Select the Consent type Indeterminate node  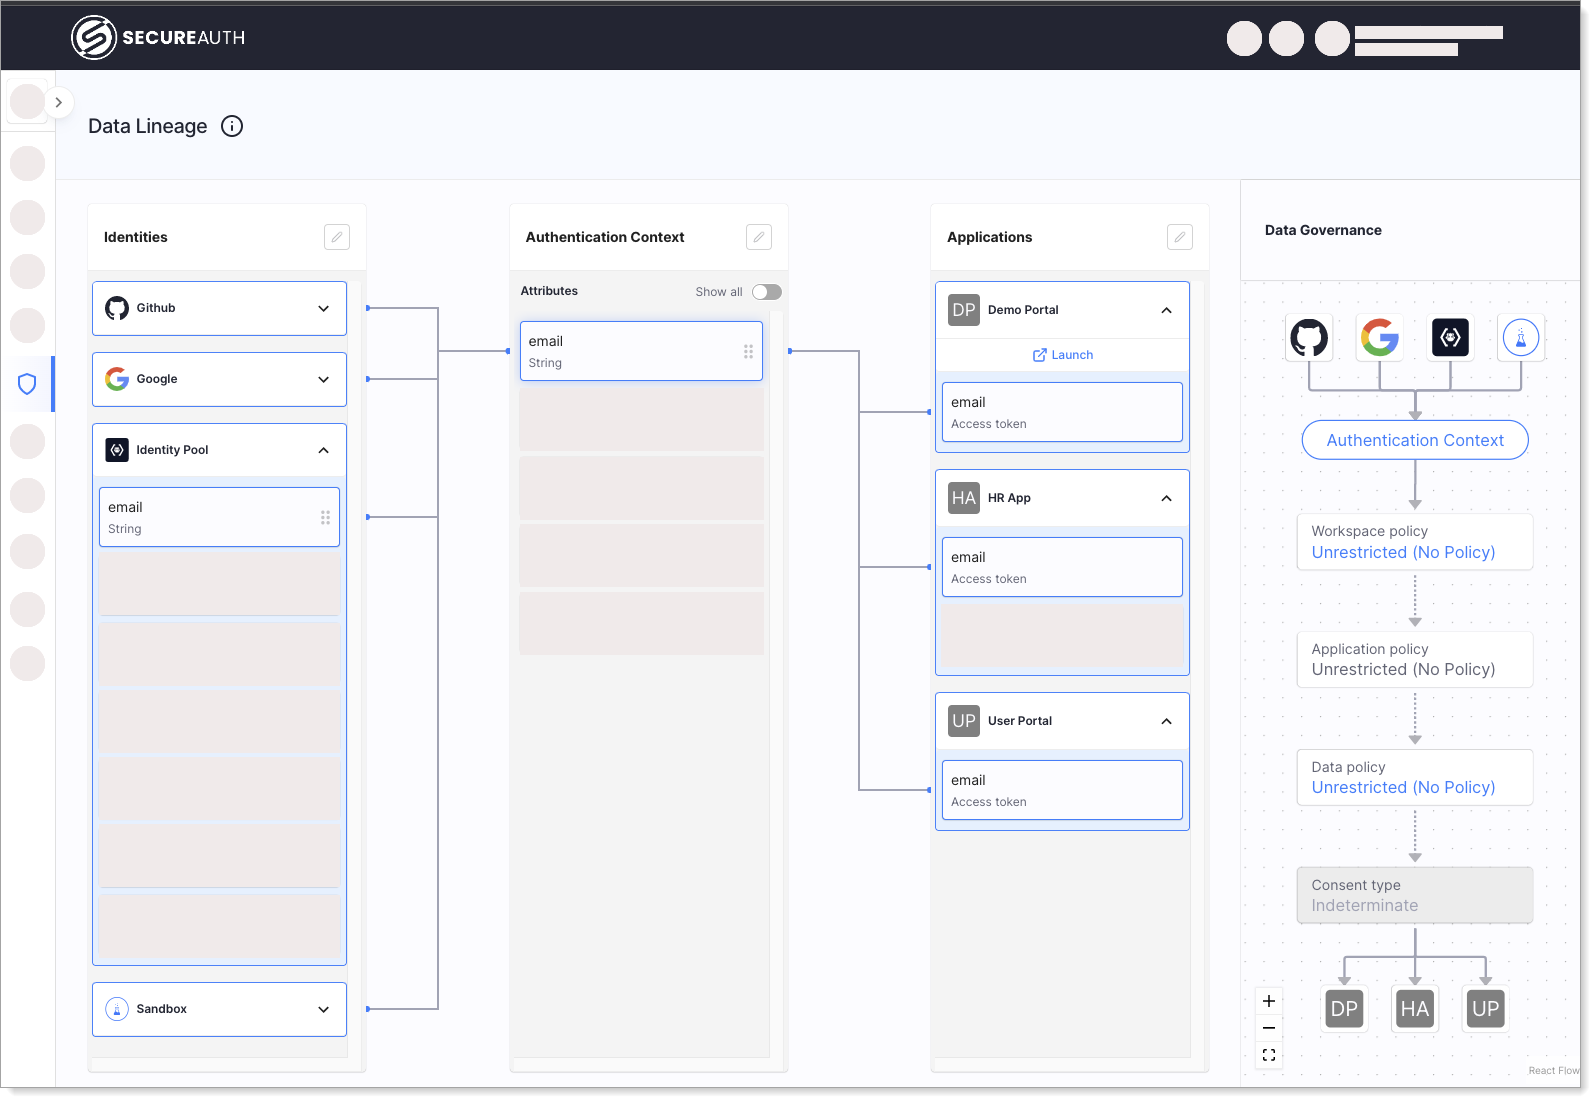click(x=1415, y=895)
